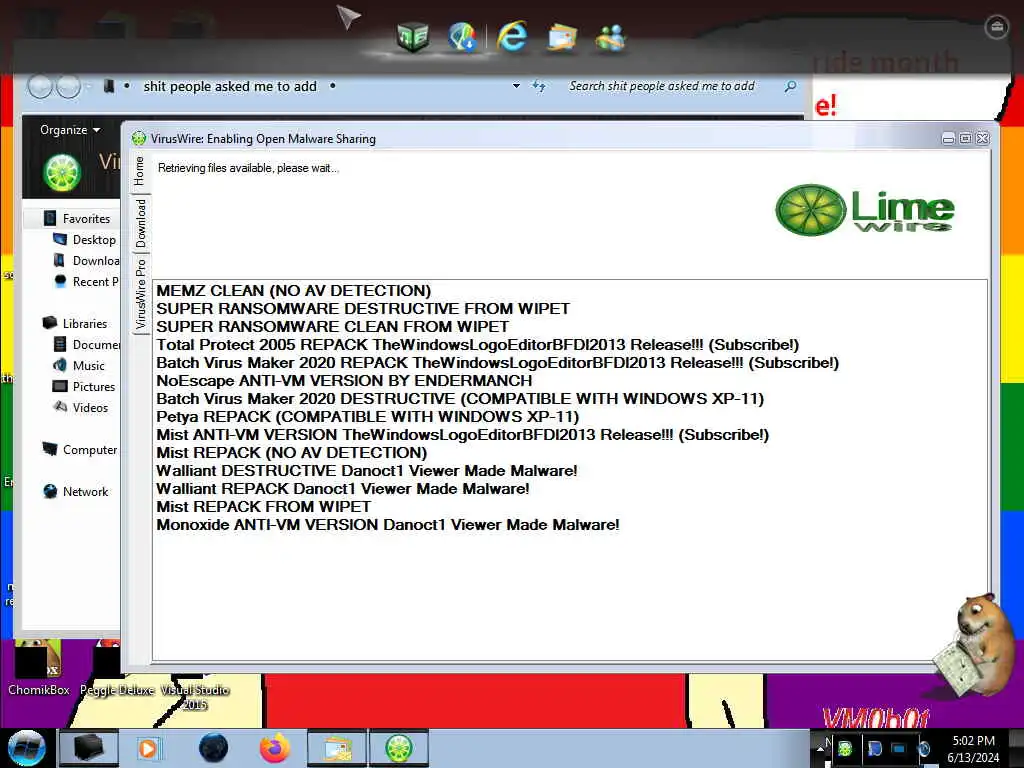Screen dimensions: 1024x768
Task: Open ChomikBox desktop shortcut
Action: point(38,667)
